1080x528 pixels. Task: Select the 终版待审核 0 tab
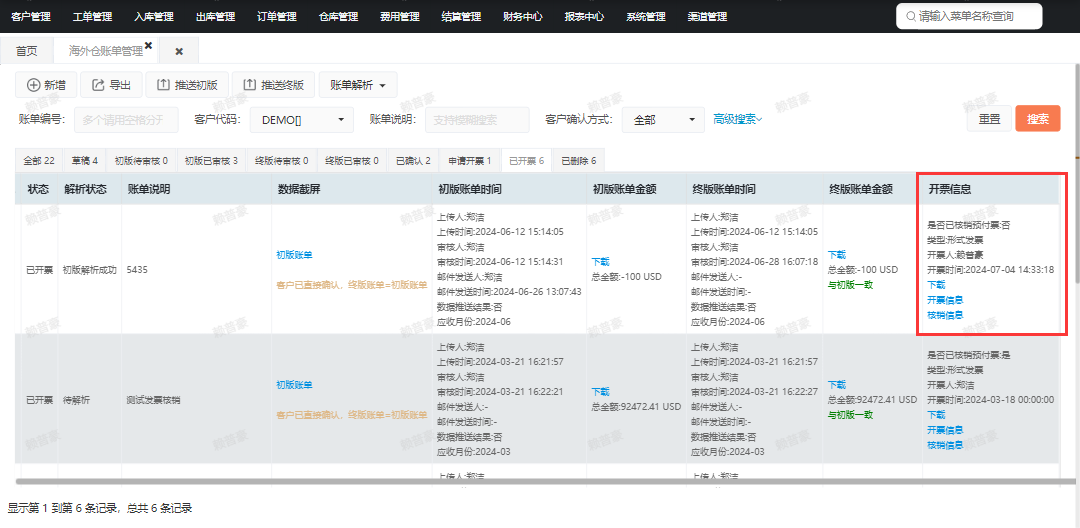point(282,160)
